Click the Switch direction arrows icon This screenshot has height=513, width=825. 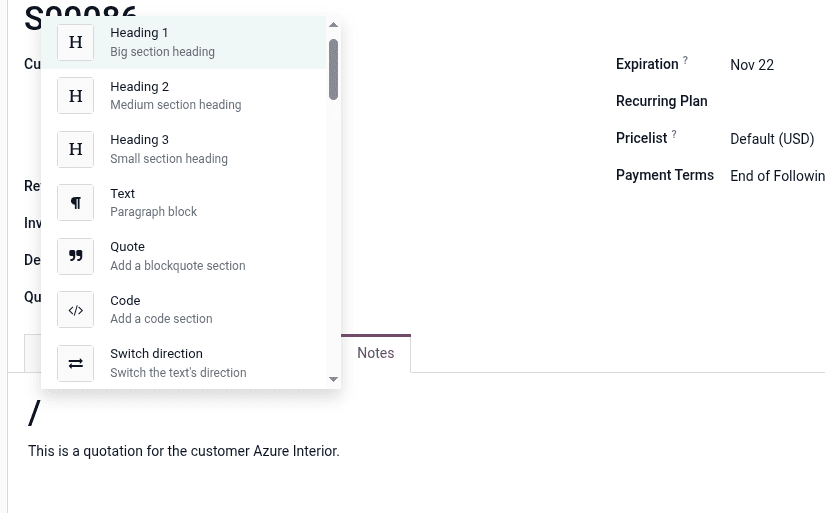point(75,364)
